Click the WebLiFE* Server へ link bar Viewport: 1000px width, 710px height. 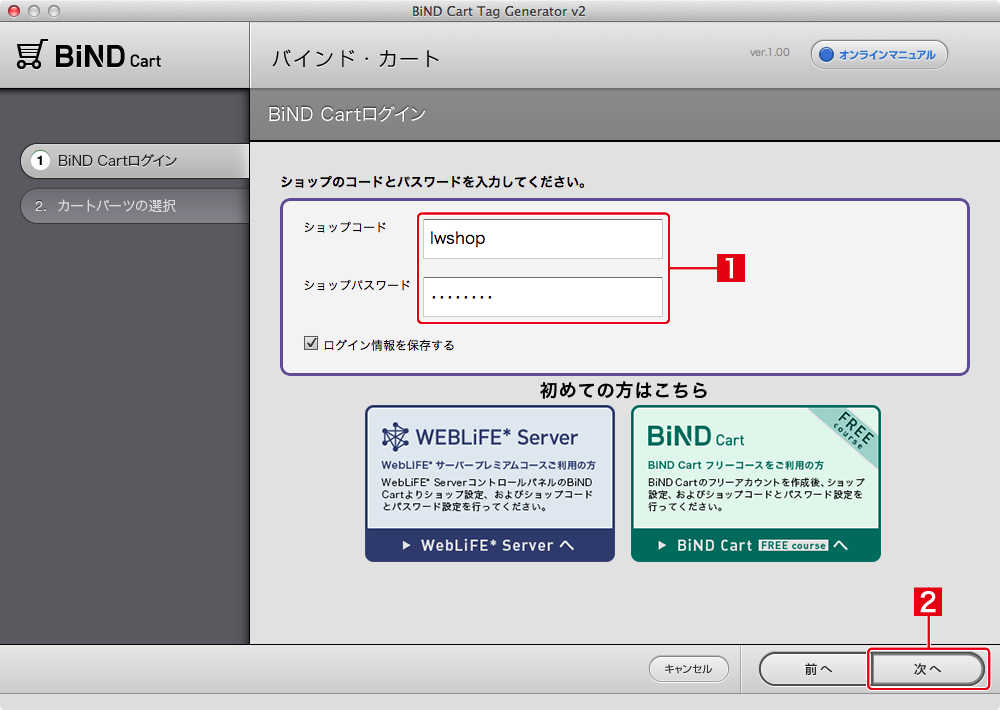point(490,545)
